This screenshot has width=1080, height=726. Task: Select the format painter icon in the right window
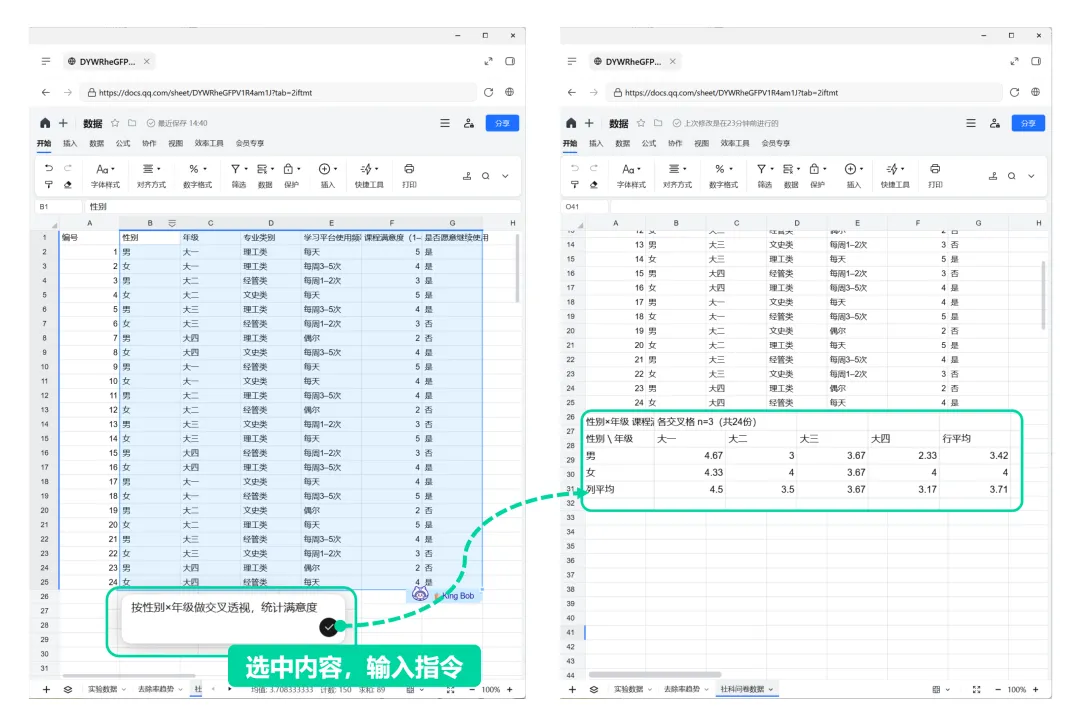click(574, 185)
